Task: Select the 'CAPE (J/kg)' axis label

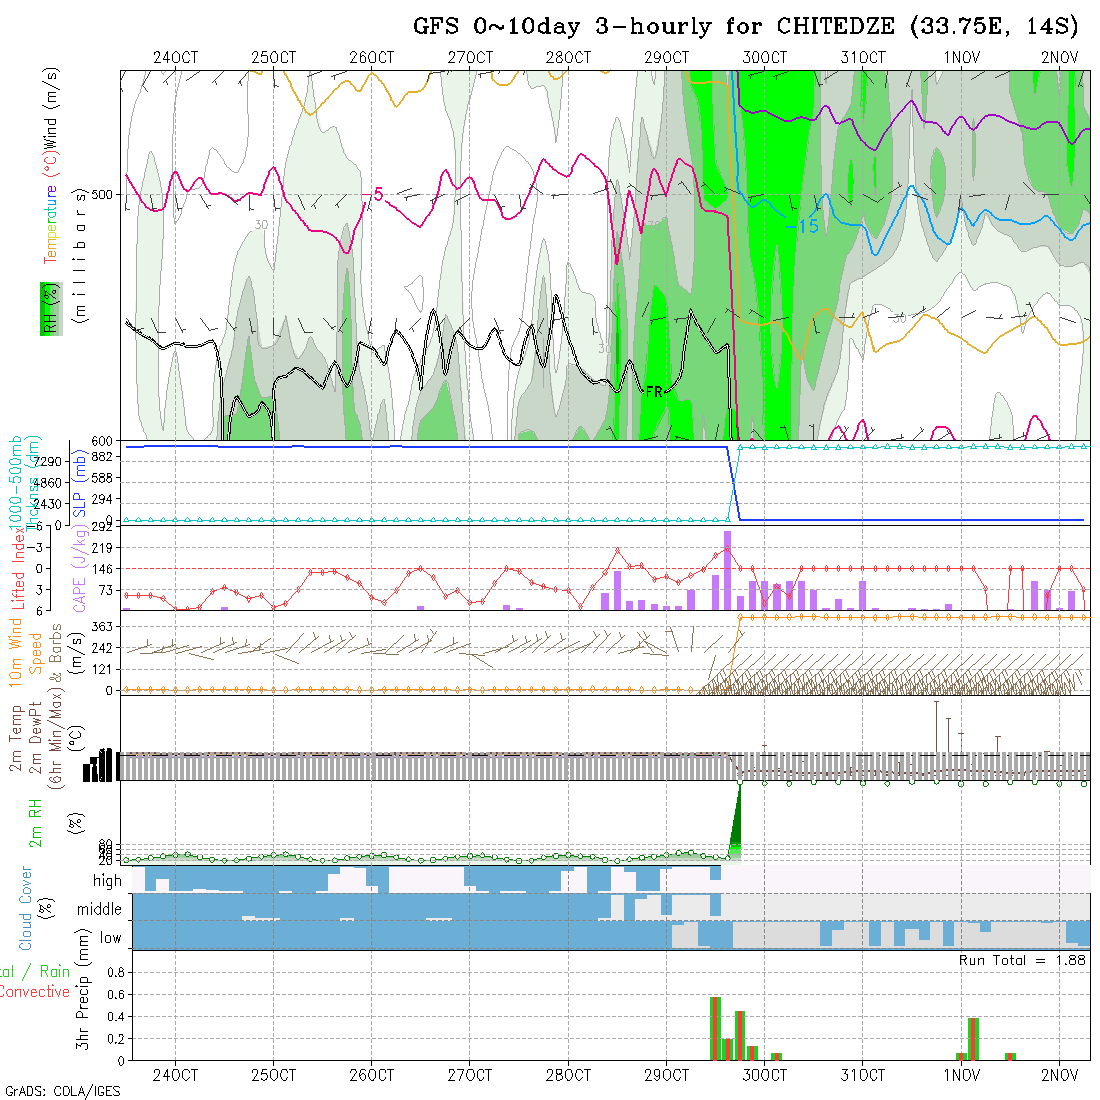Action: coord(80,568)
